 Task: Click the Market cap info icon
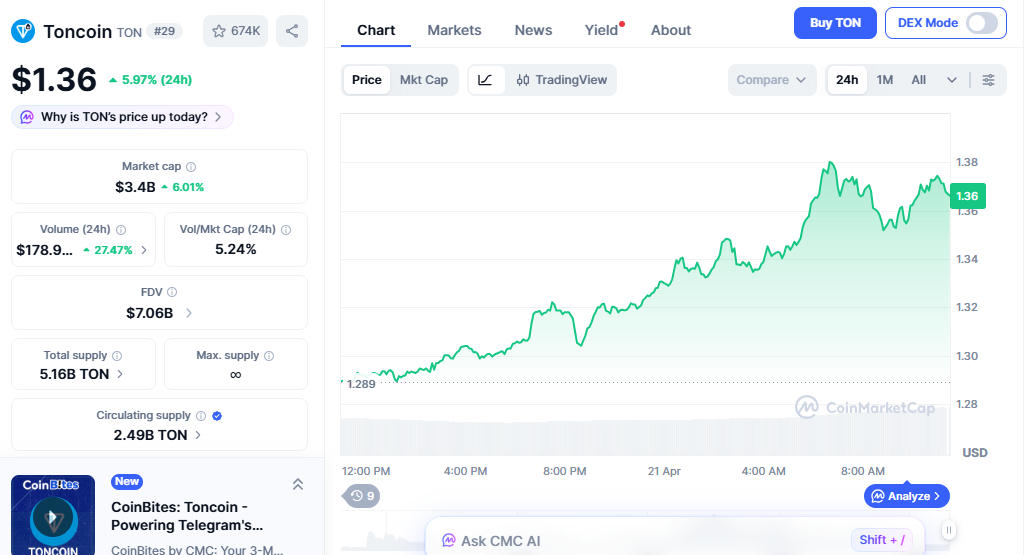tap(191, 167)
